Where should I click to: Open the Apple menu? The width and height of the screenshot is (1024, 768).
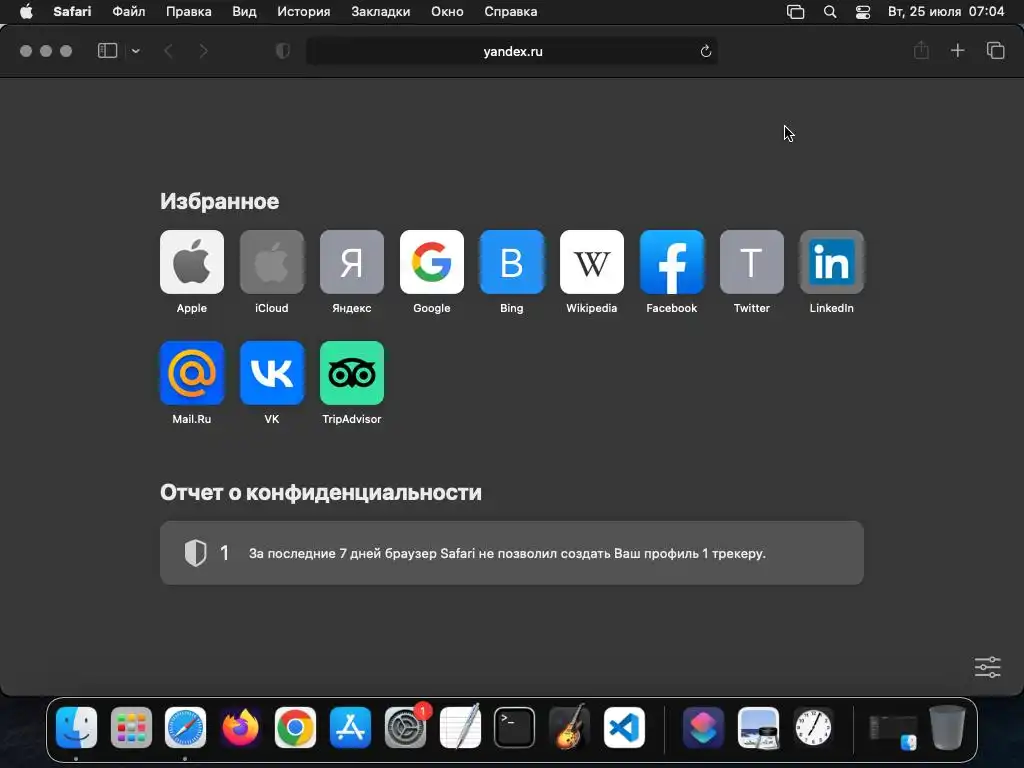pyautogui.click(x=26, y=12)
